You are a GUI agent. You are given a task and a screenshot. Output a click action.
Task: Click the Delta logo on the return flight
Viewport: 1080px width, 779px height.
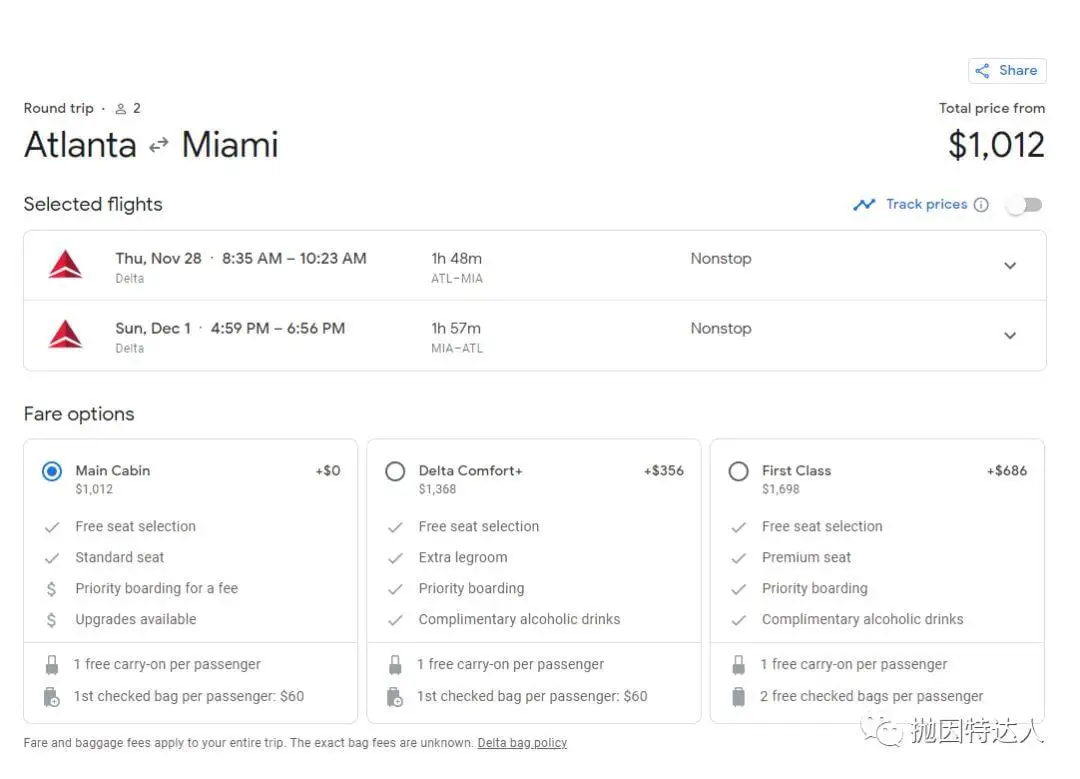pos(66,336)
